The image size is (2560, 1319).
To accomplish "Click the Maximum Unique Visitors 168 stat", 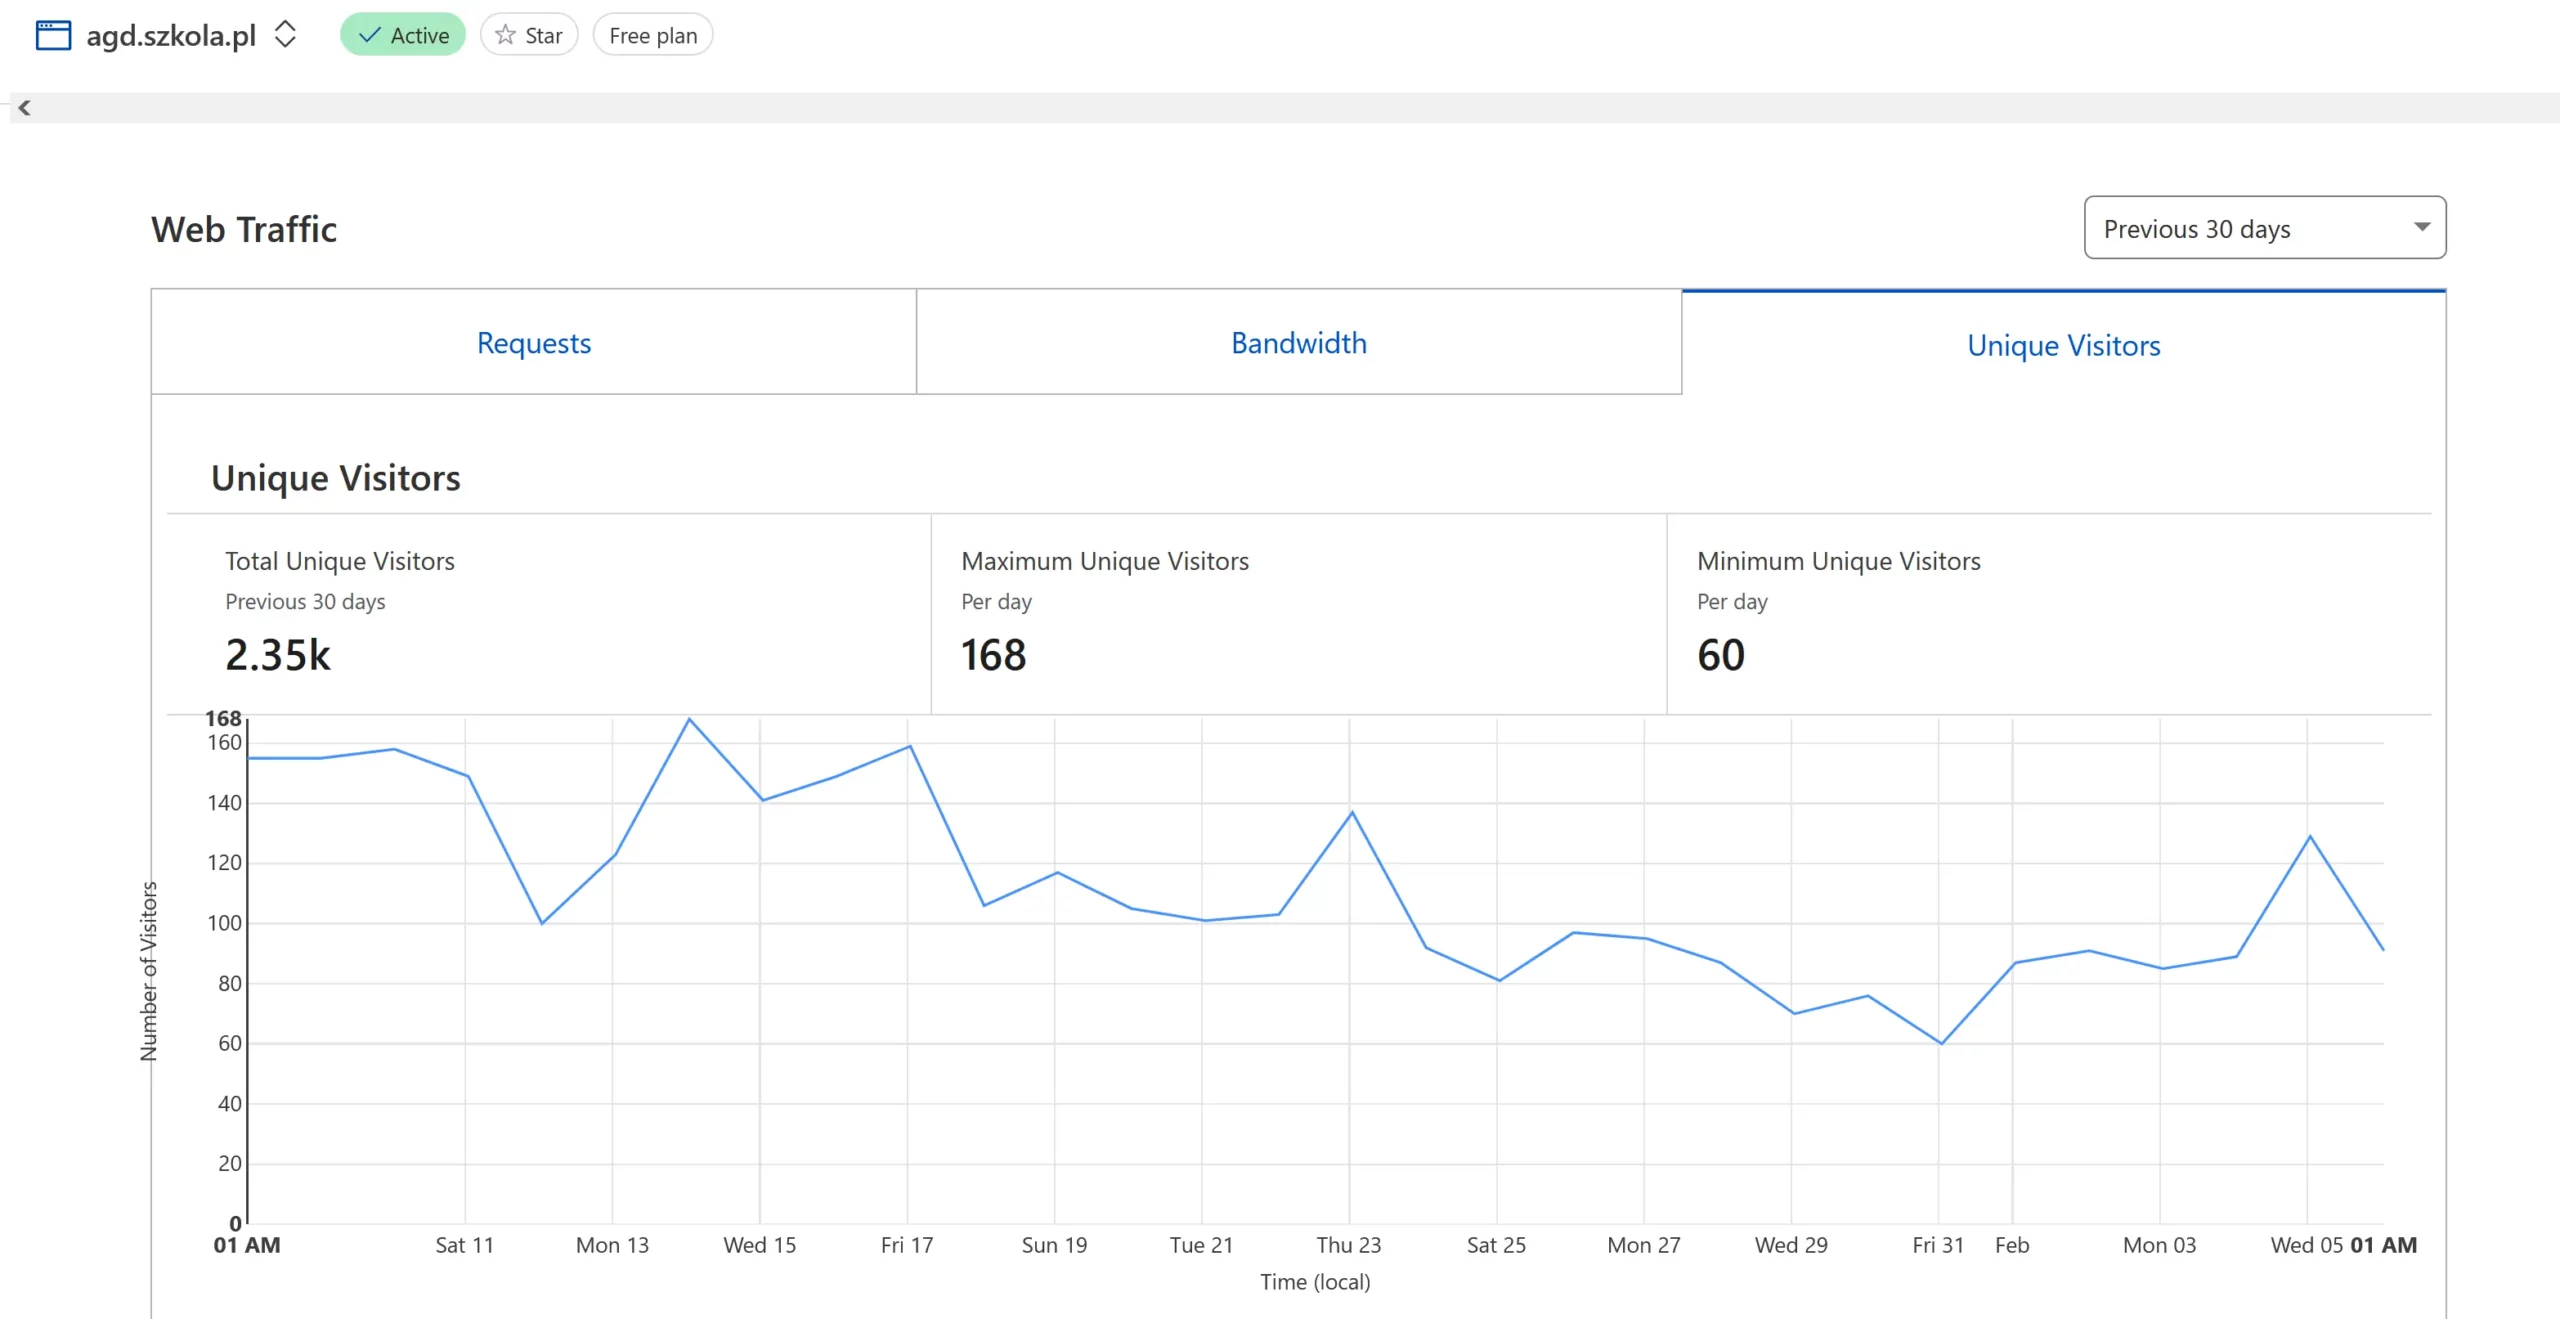I will click(993, 655).
